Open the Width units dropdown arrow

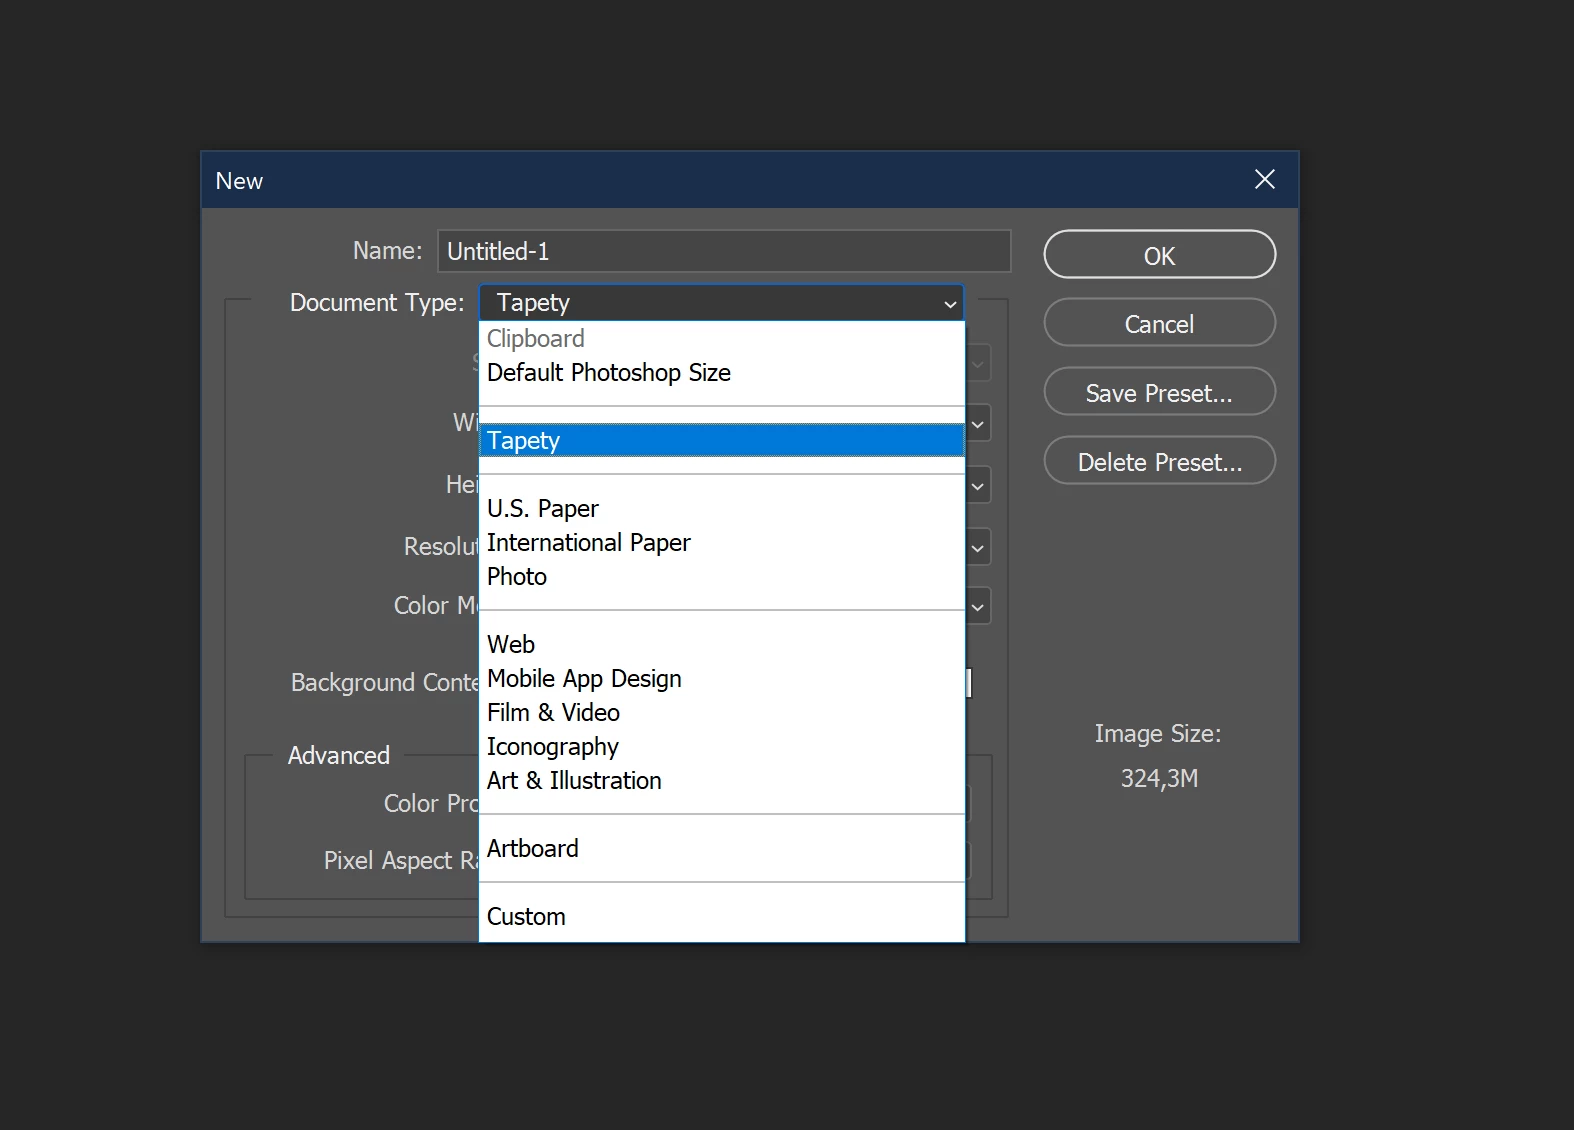point(978,424)
